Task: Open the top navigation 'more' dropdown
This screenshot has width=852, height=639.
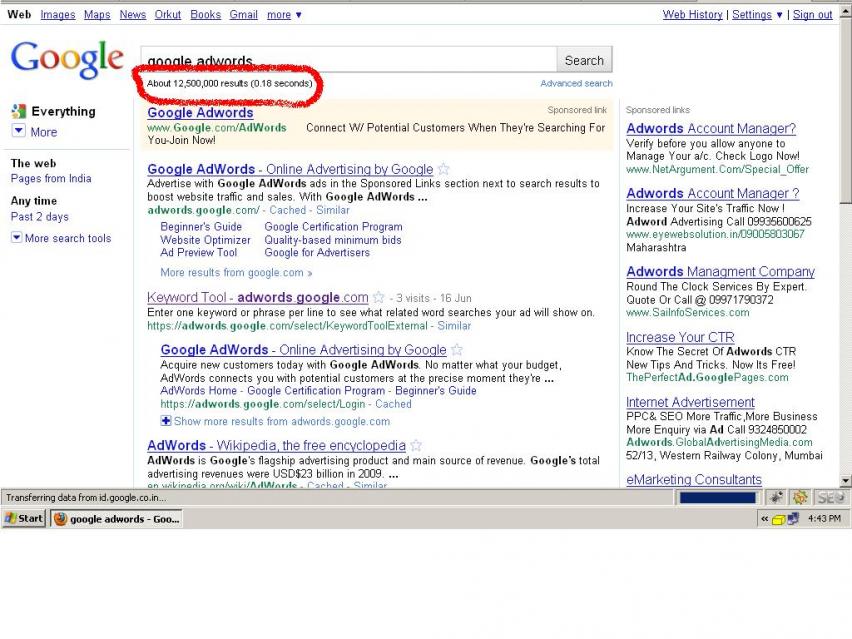Action: coord(284,15)
